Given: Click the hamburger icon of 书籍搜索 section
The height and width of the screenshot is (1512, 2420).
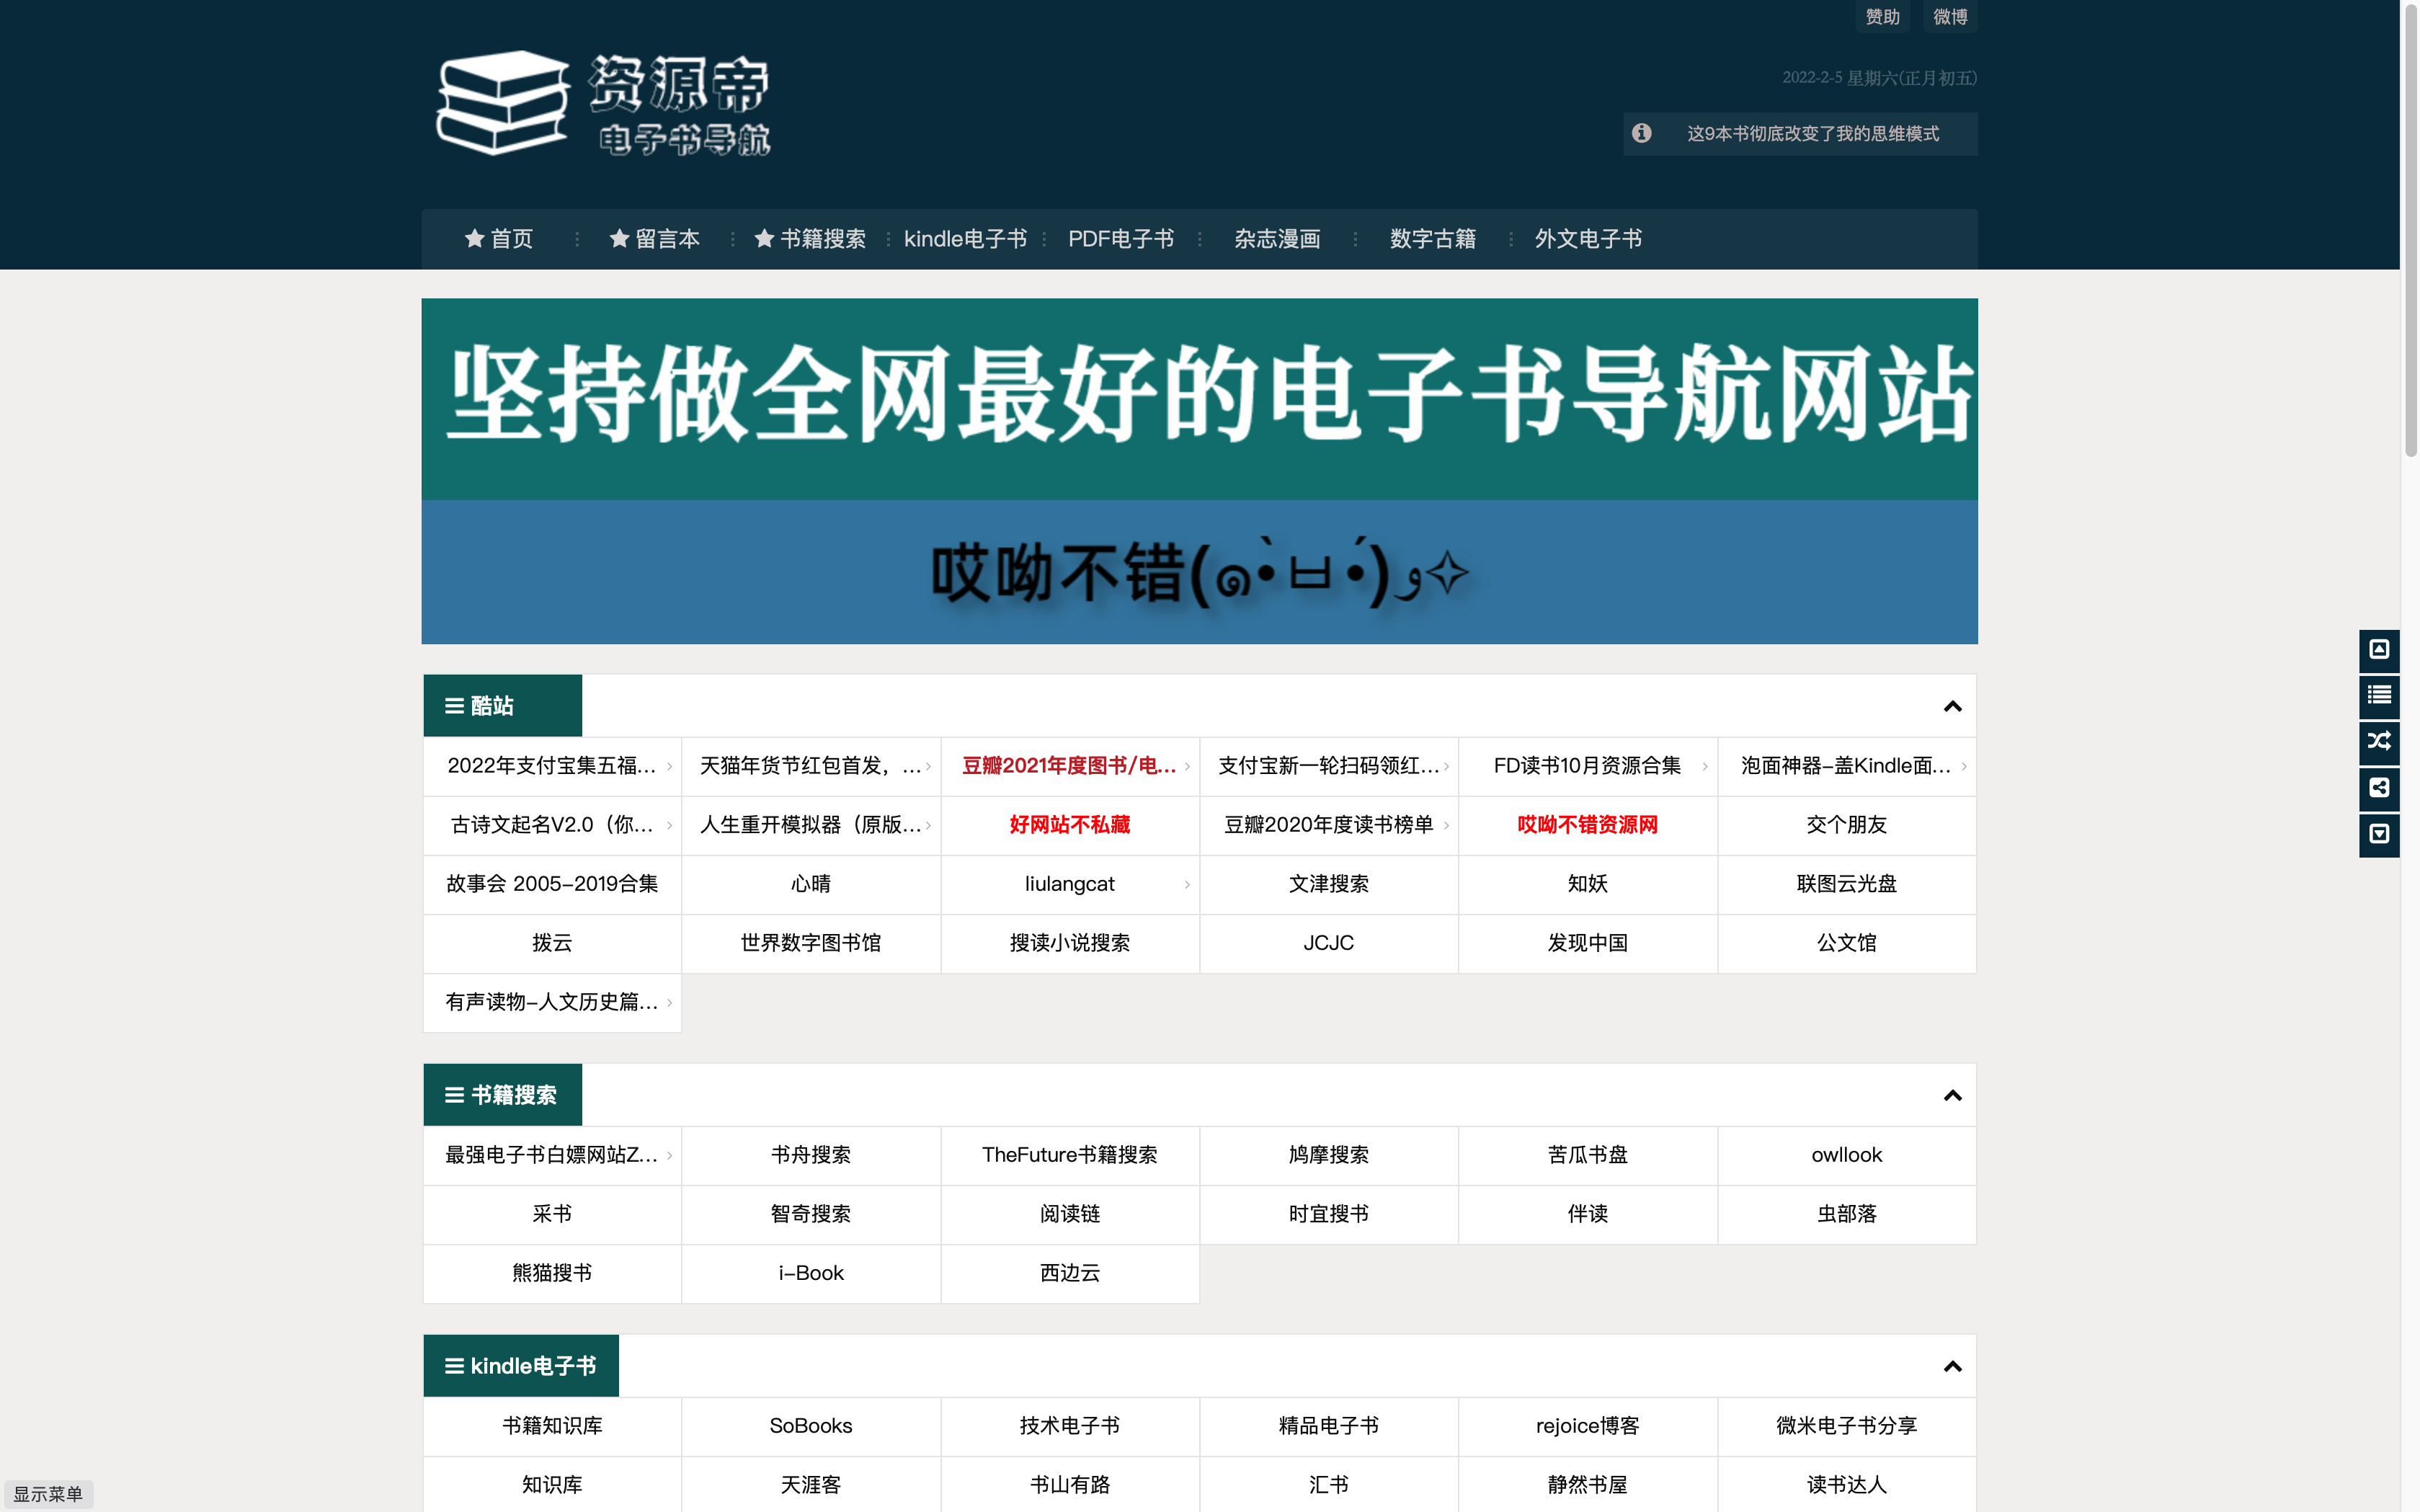Looking at the screenshot, I should 454,1095.
